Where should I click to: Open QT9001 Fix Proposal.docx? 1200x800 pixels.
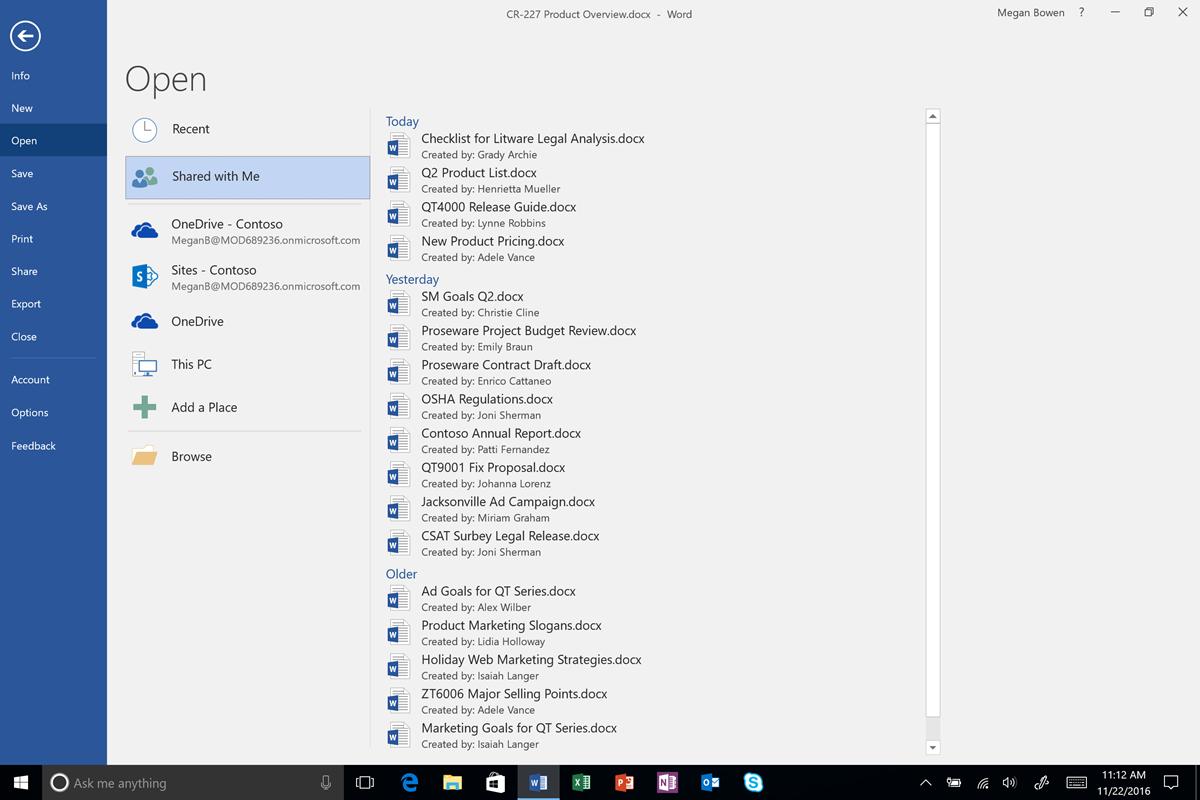tap(493, 467)
